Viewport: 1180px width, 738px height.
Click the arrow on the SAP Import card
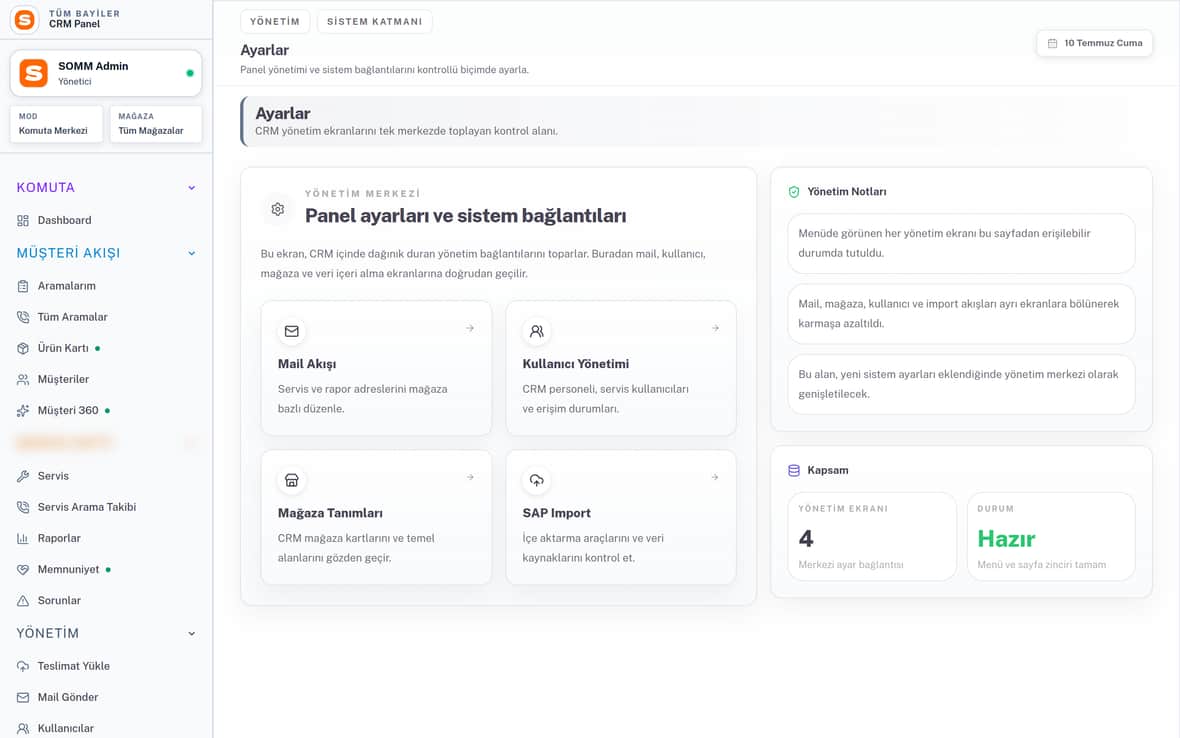715,477
